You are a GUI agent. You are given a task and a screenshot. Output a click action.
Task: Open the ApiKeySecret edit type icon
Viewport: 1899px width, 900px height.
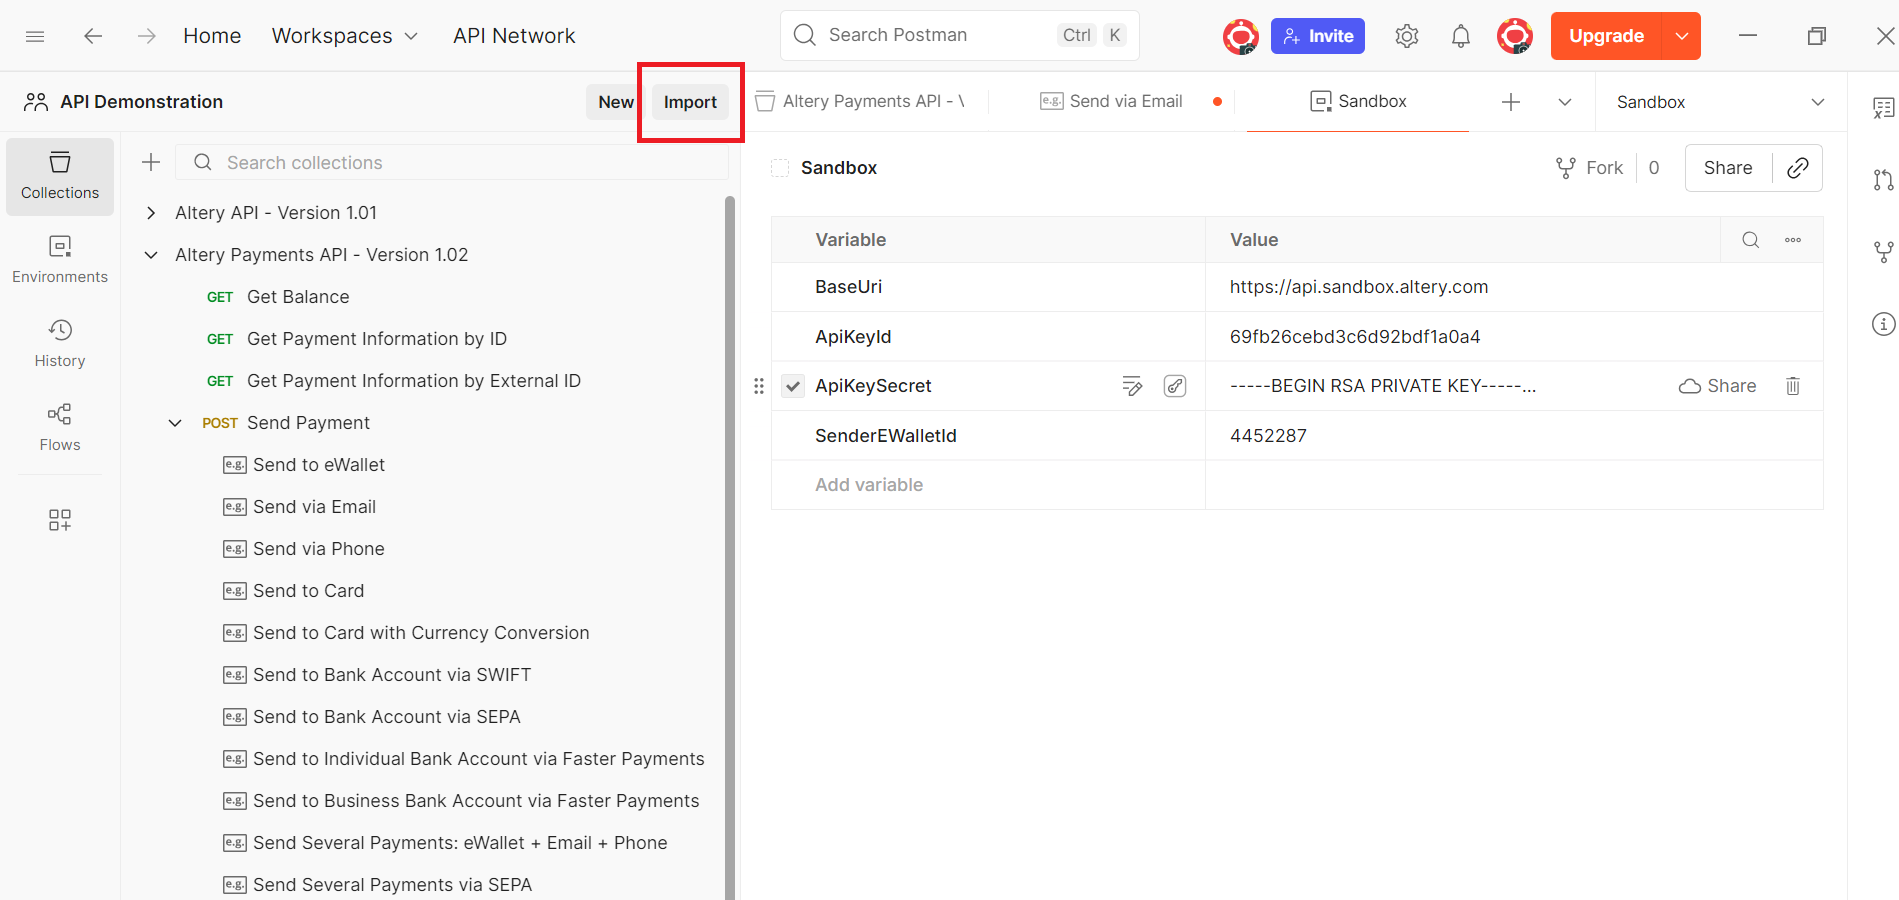[x=1132, y=386]
